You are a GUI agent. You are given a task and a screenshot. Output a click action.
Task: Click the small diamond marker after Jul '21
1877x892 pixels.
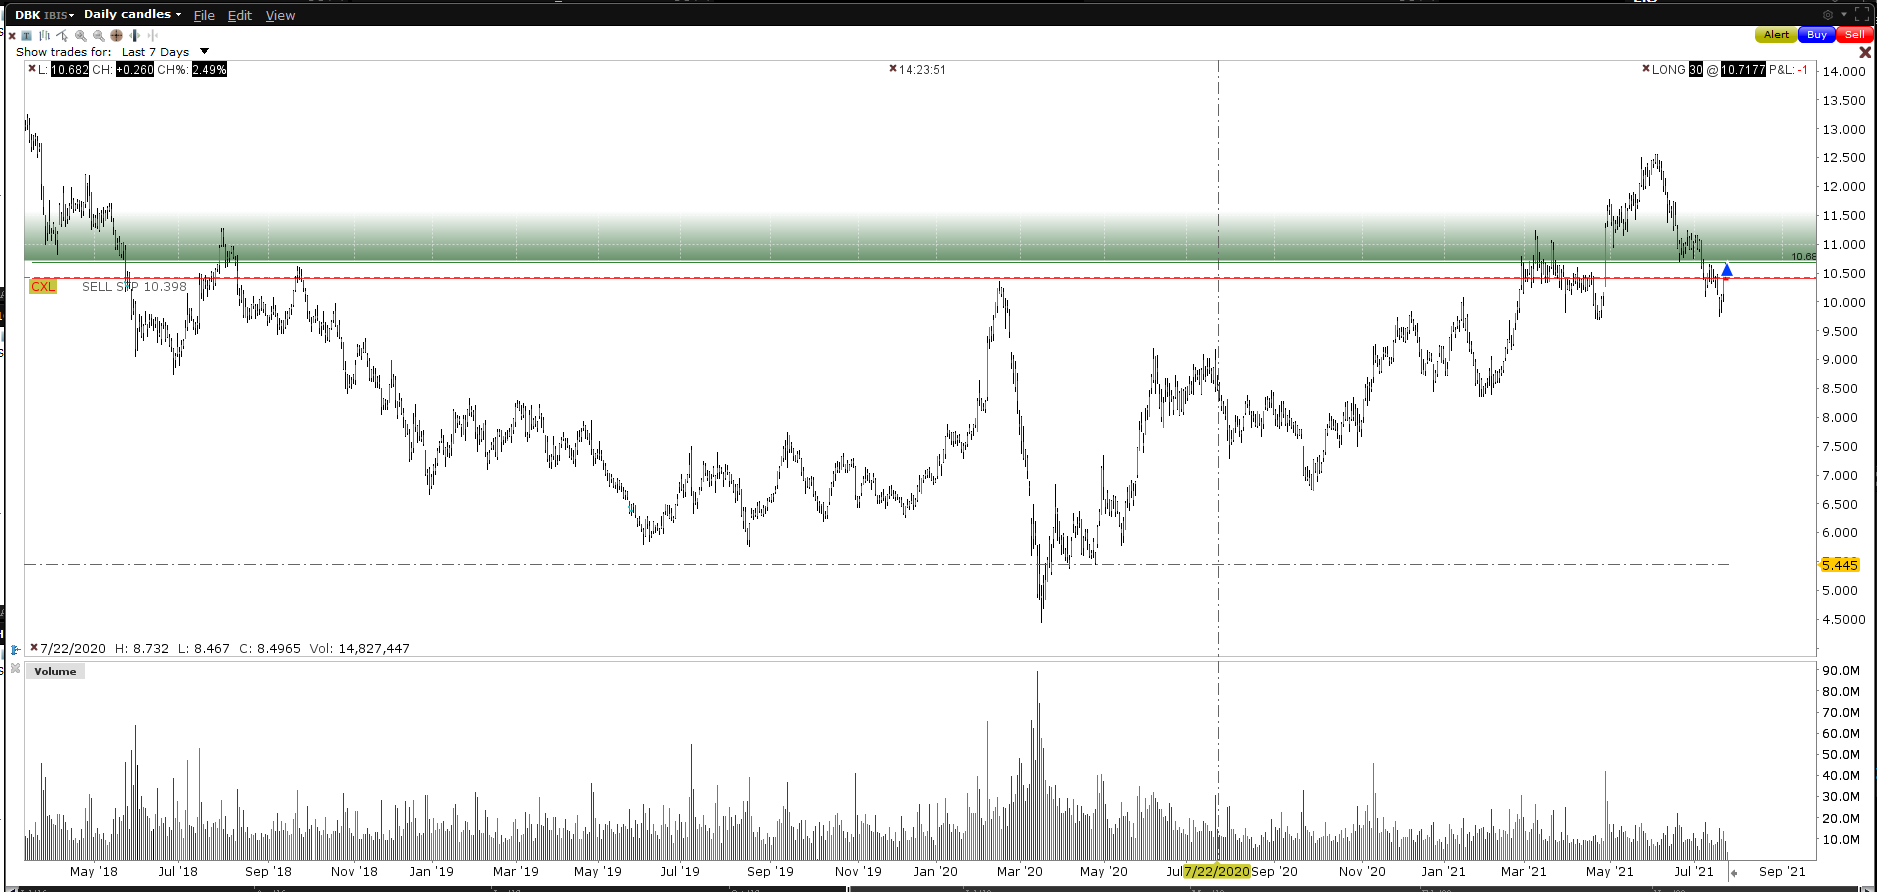pos(1734,873)
